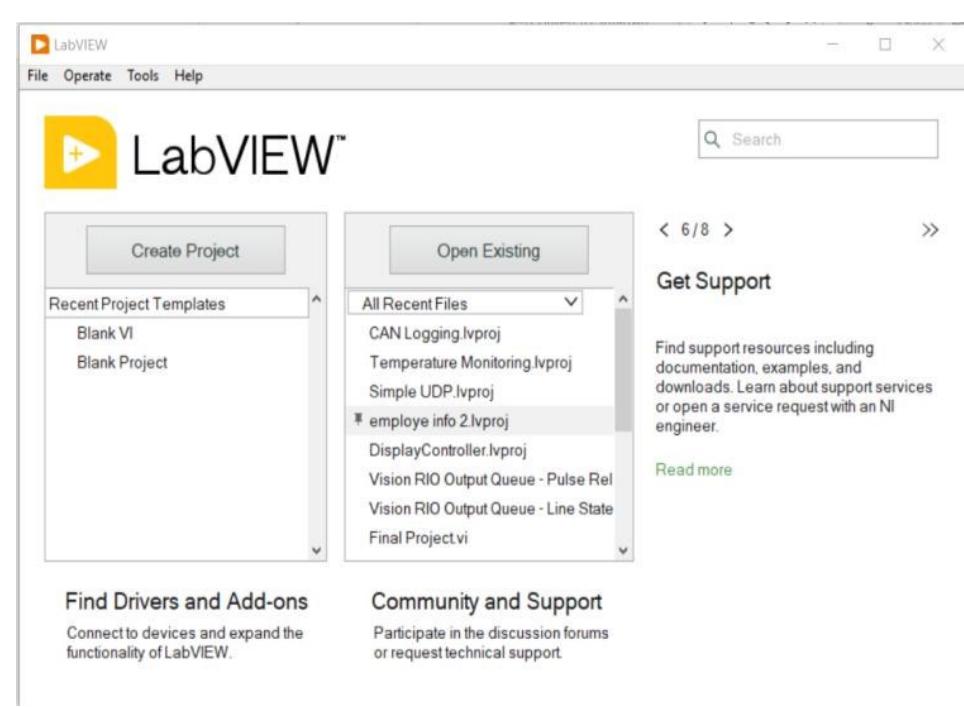Go to previous tip with left chevron
This screenshot has width=964, height=707.
pos(664,230)
